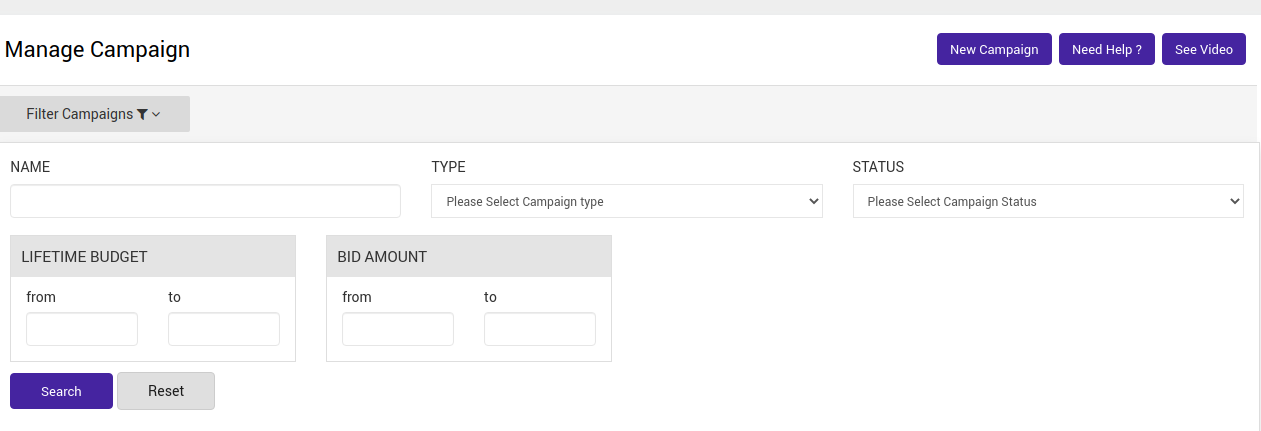Image resolution: width=1261 pixels, height=431 pixels.
Task: Run the filter with the Search button
Action: 61,391
